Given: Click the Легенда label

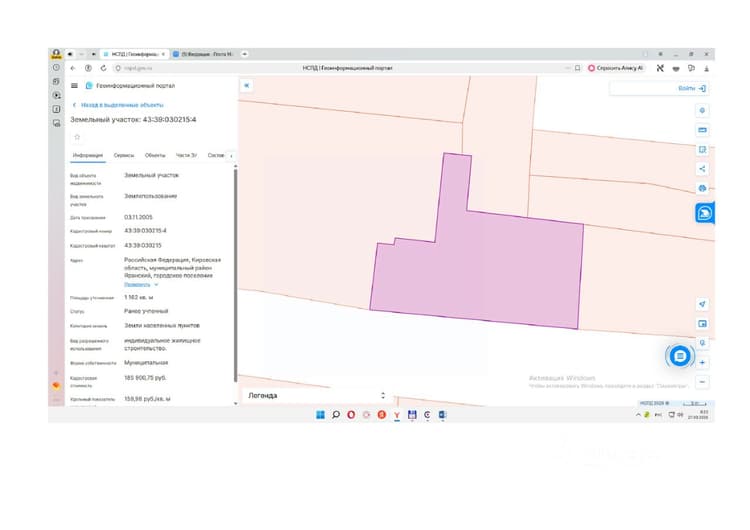Looking at the screenshot, I should coord(263,396).
